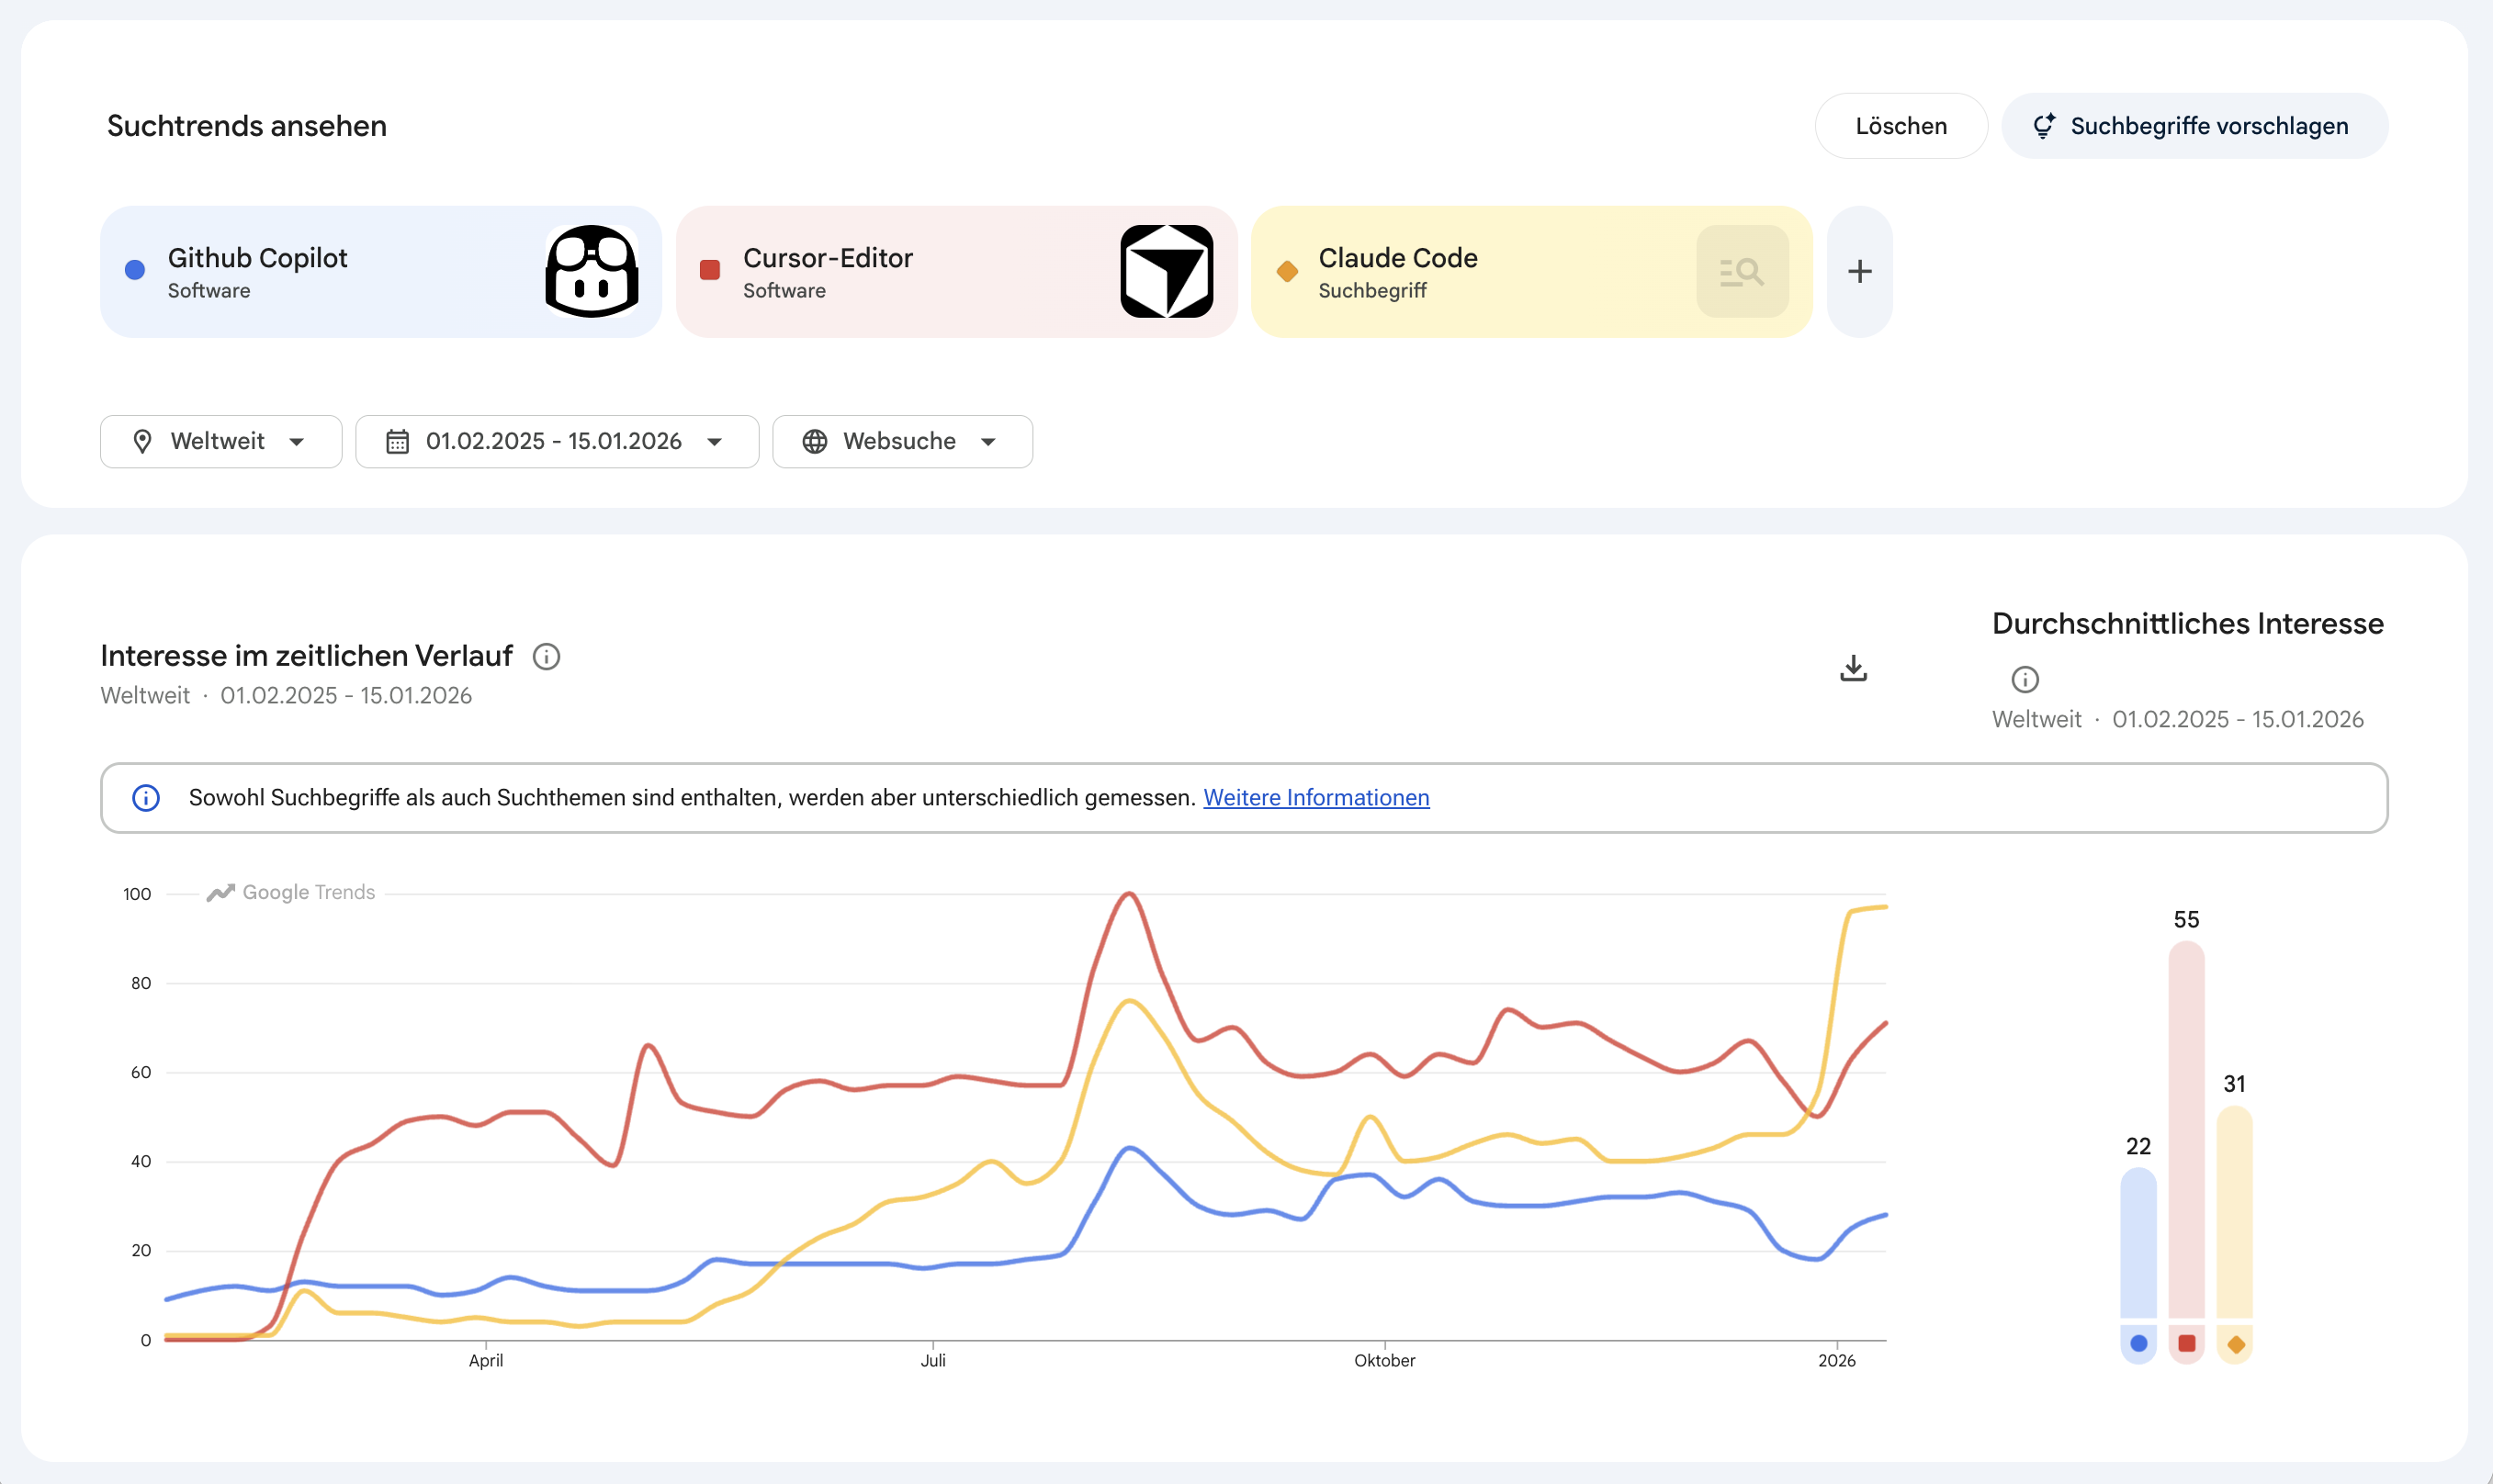Select the Claude Code search term text
The image size is (2493, 1484).
(x=1397, y=258)
